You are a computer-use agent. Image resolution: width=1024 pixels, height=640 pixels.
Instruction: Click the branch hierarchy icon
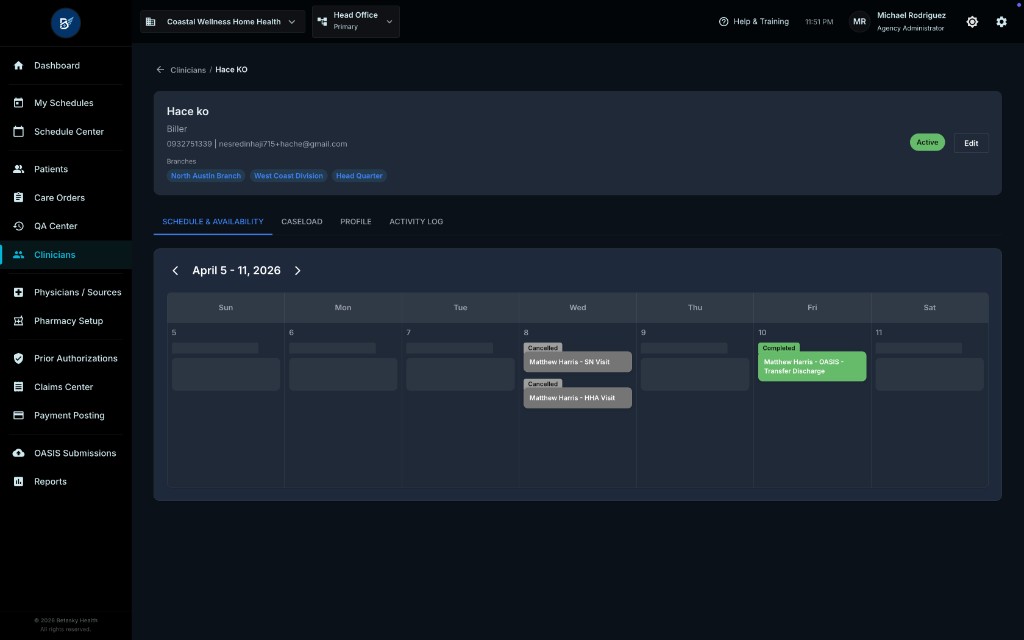coord(322,22)
